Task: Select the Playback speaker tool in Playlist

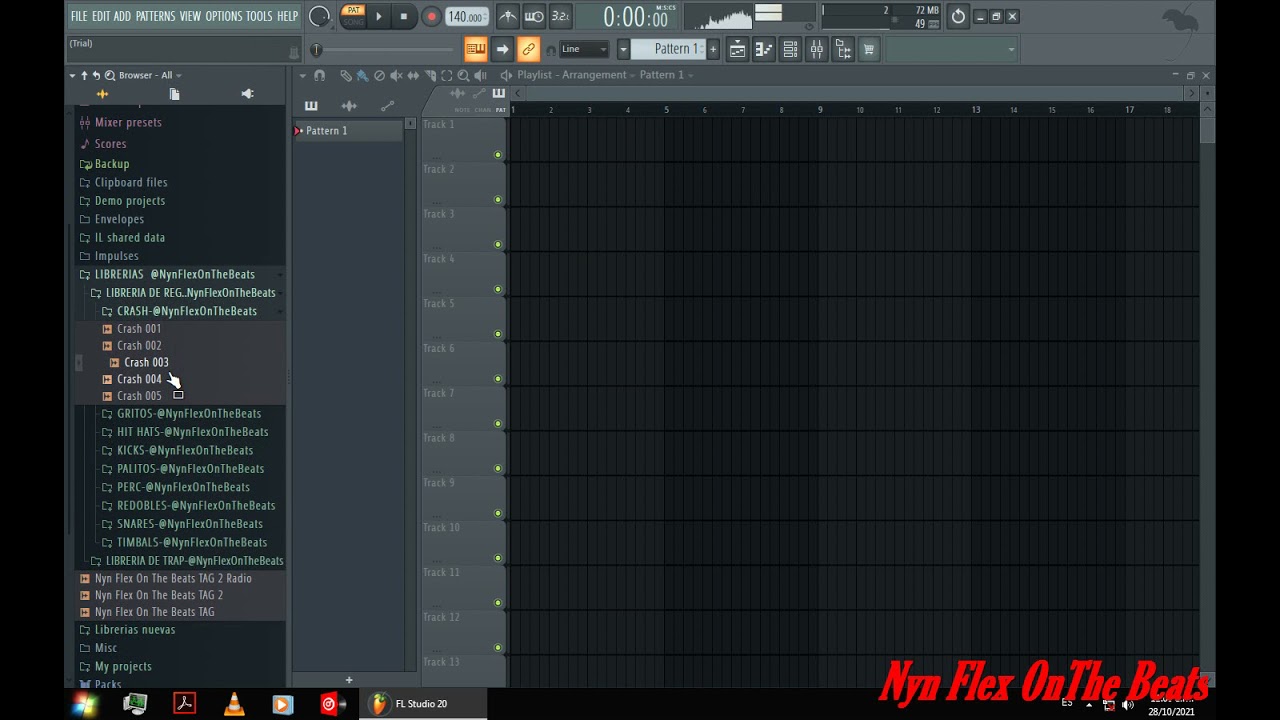Action: [x=480, y=75]
